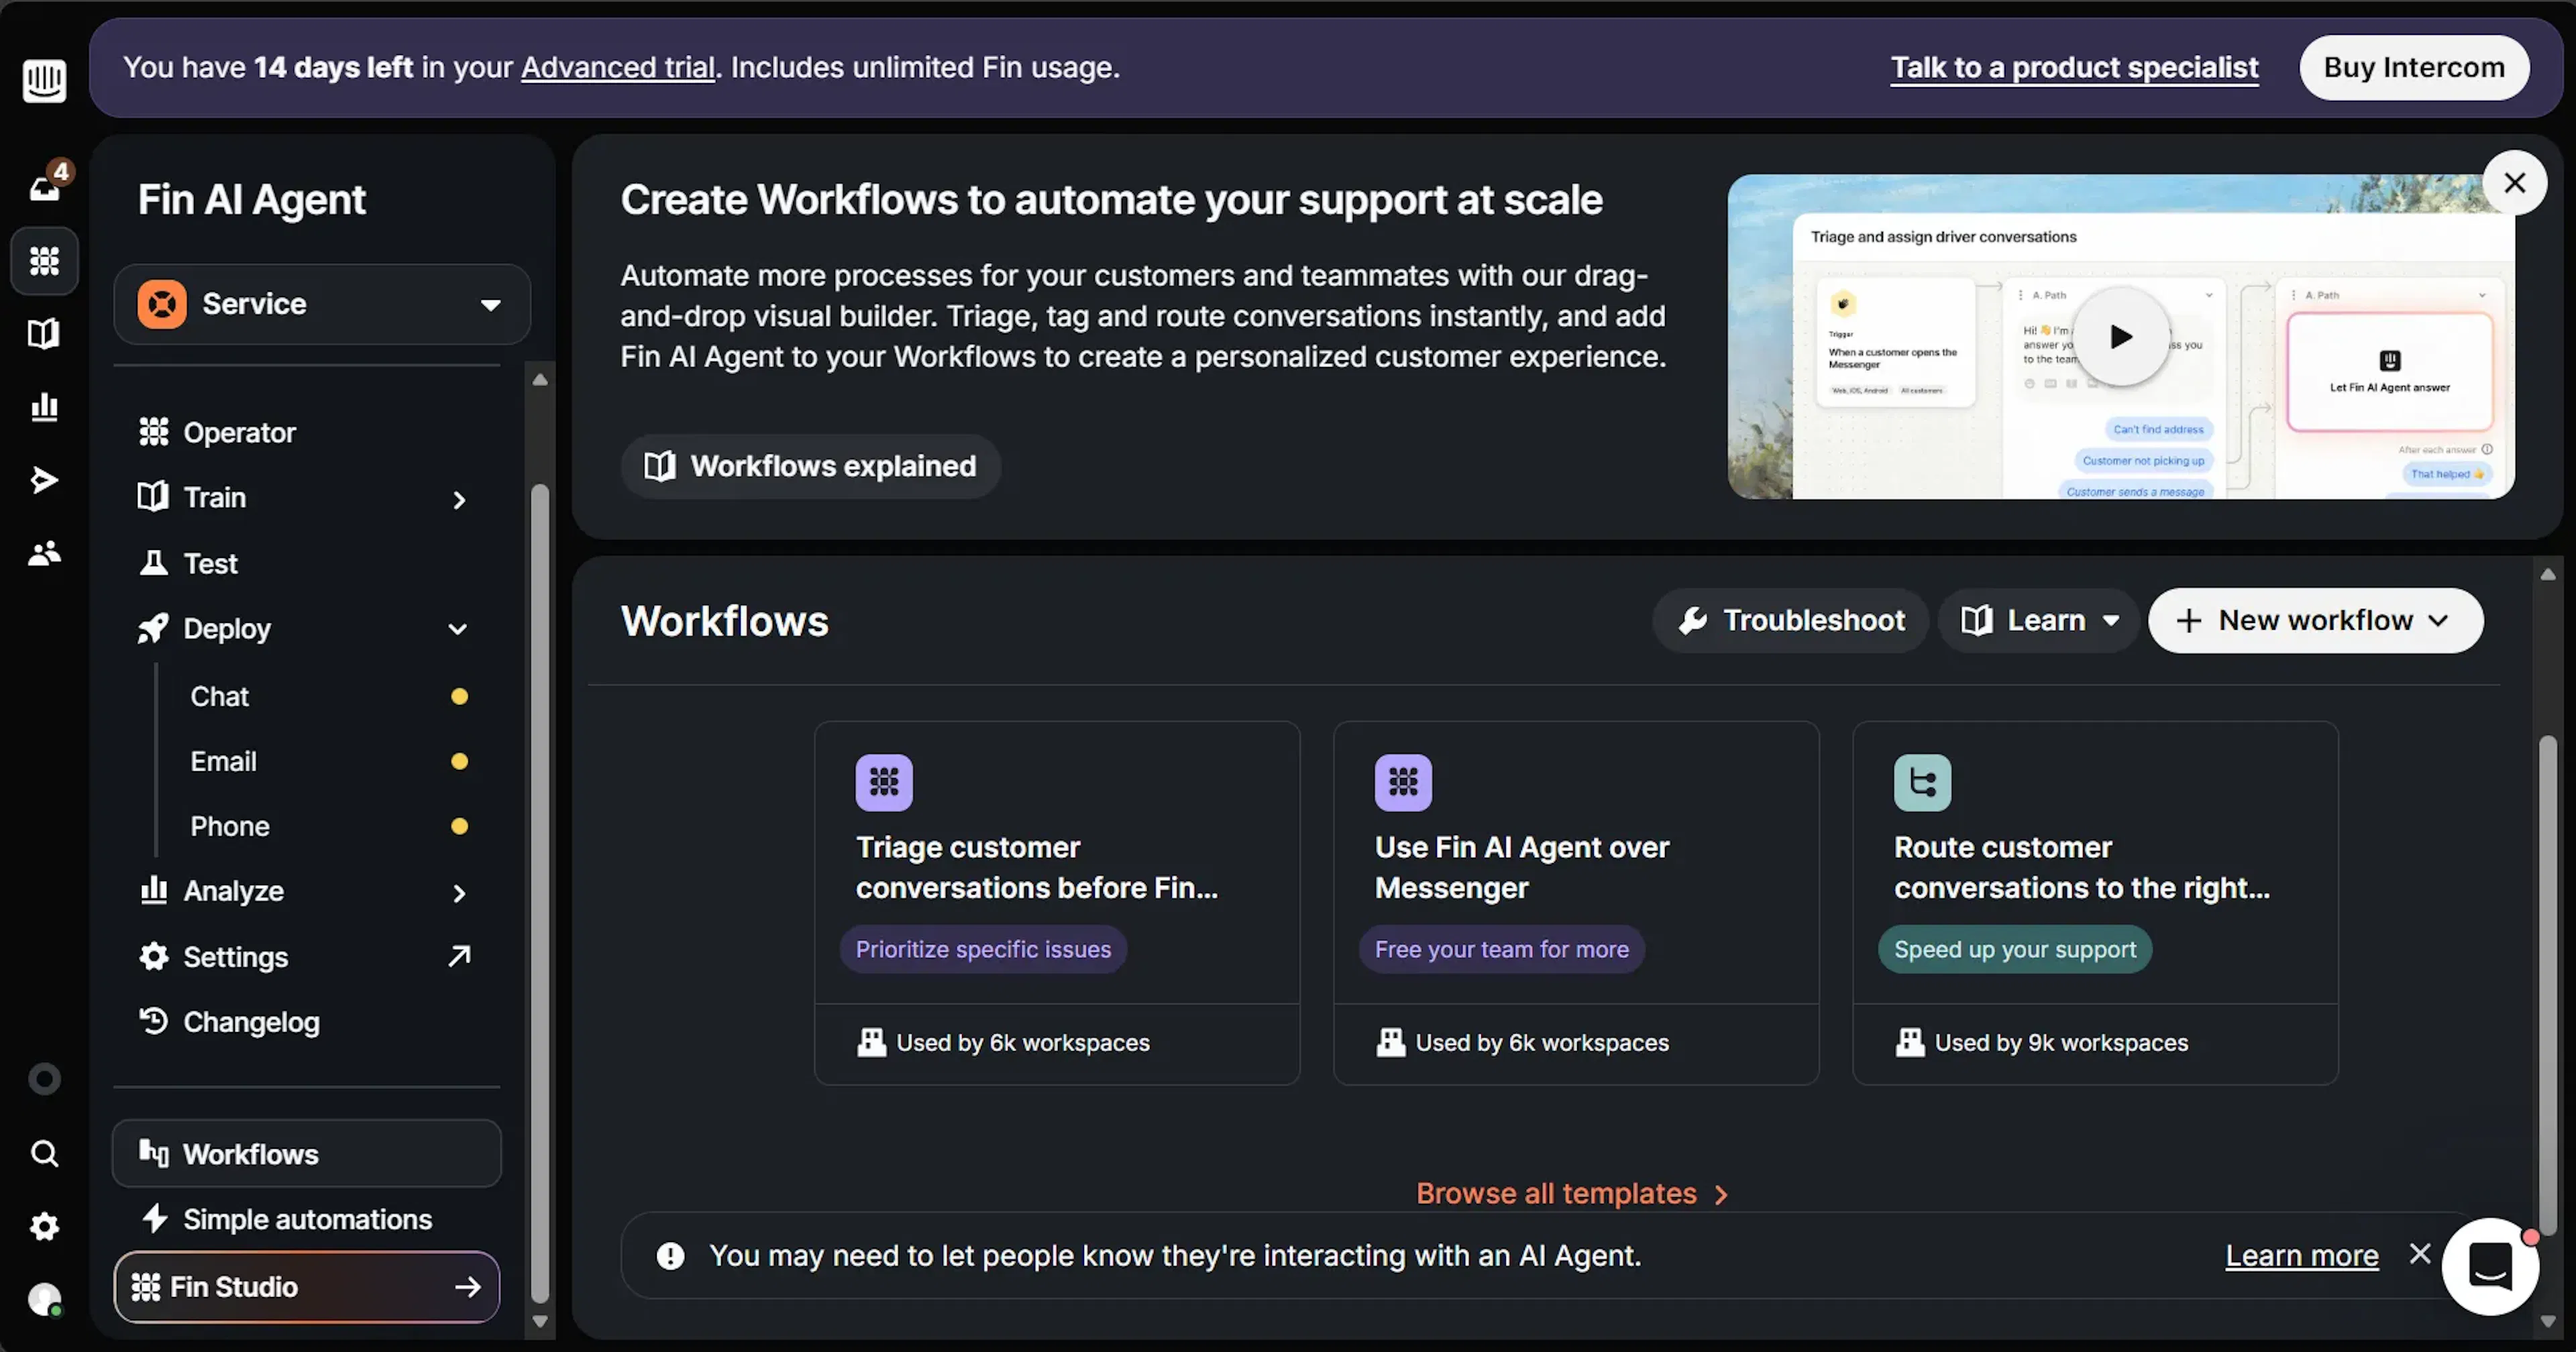Close the Create Workflows banner
This screenshot has height=1352, width=2576.
(x=2514, y=183)
